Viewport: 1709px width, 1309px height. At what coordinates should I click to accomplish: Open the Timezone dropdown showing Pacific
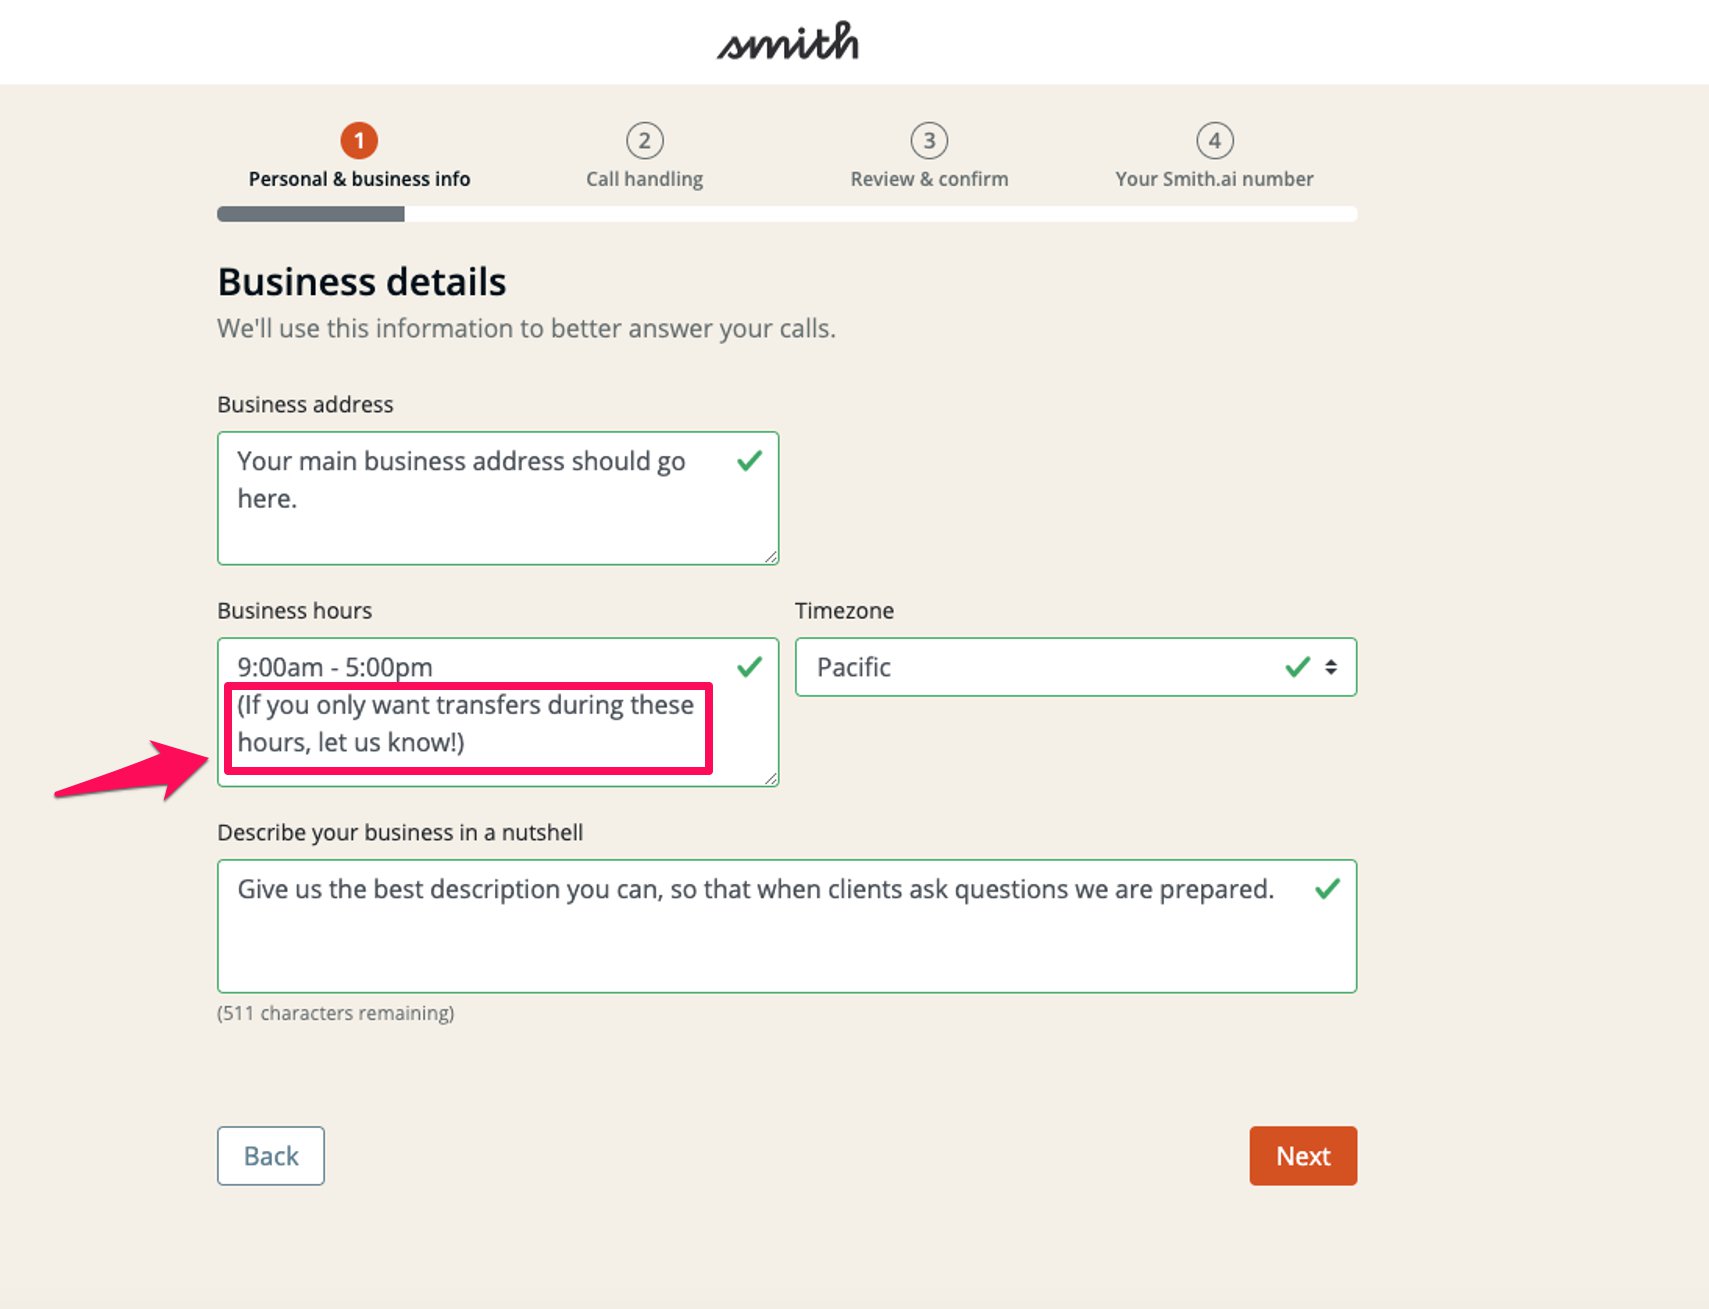1076,667
